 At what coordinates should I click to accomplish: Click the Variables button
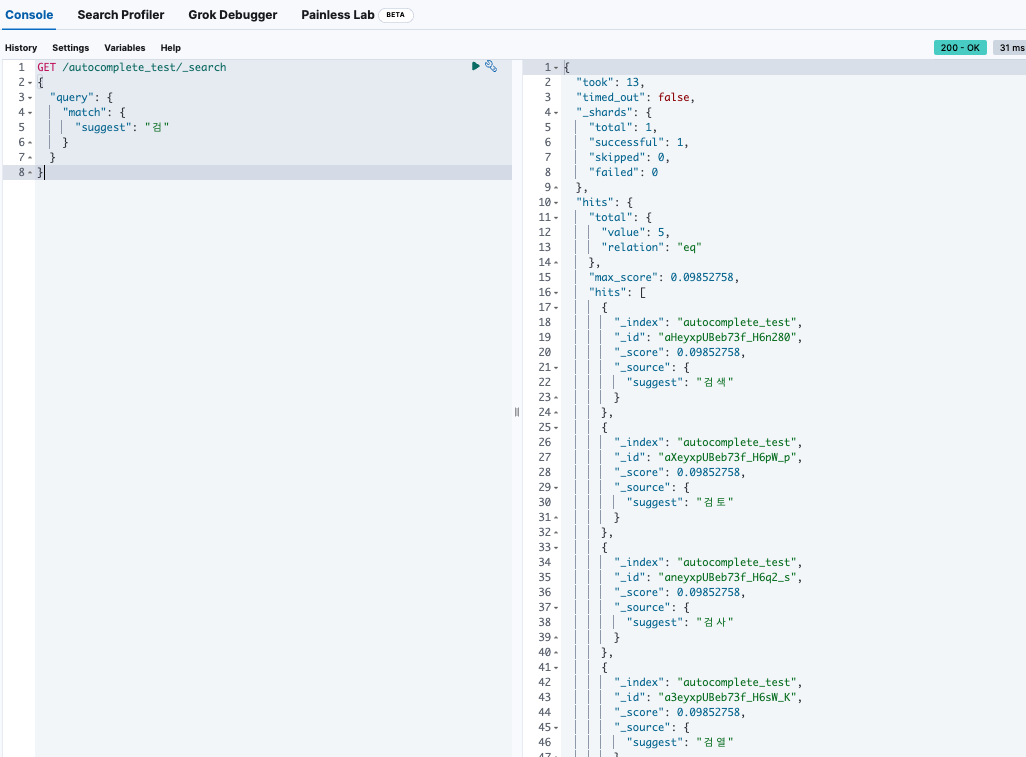click(125, 48)
